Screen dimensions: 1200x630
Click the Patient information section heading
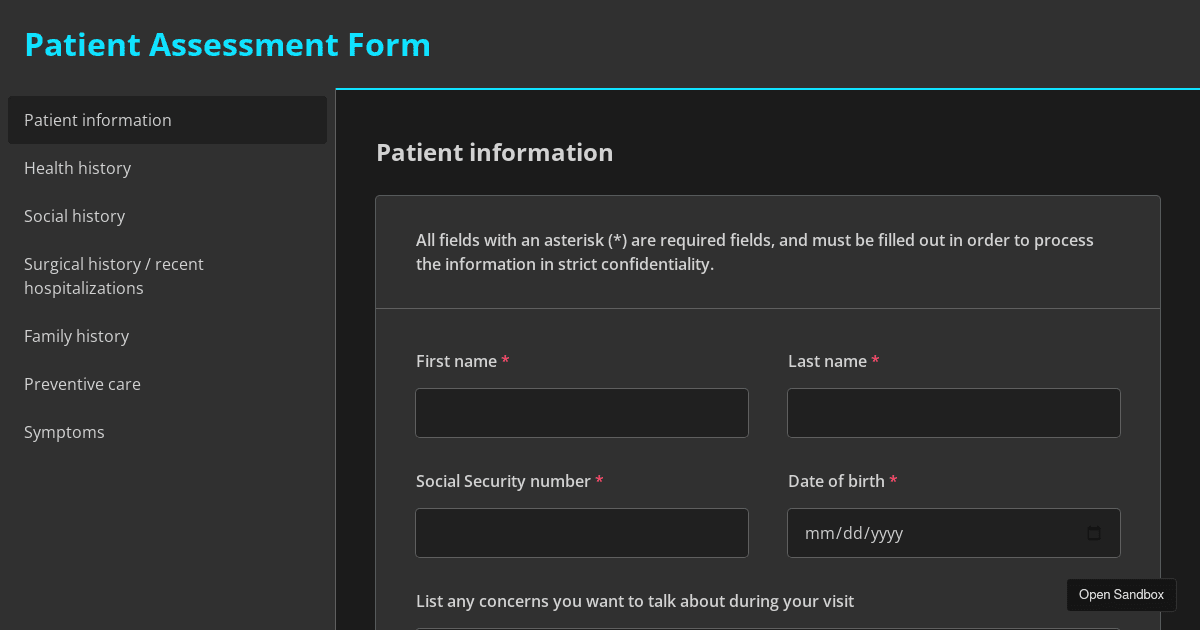(495, 153)
